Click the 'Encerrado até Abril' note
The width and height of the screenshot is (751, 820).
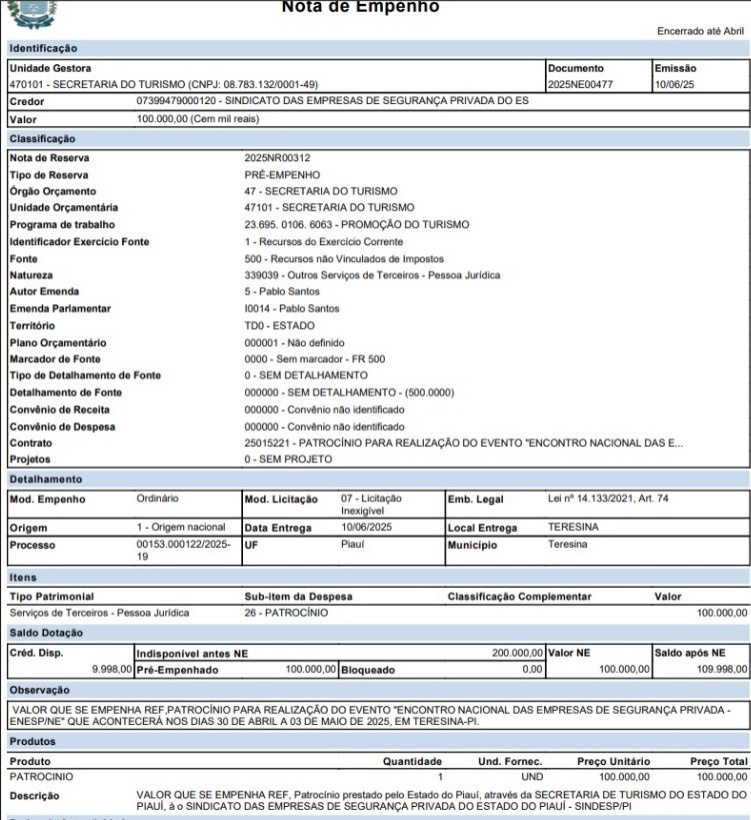tap(700, 31)
